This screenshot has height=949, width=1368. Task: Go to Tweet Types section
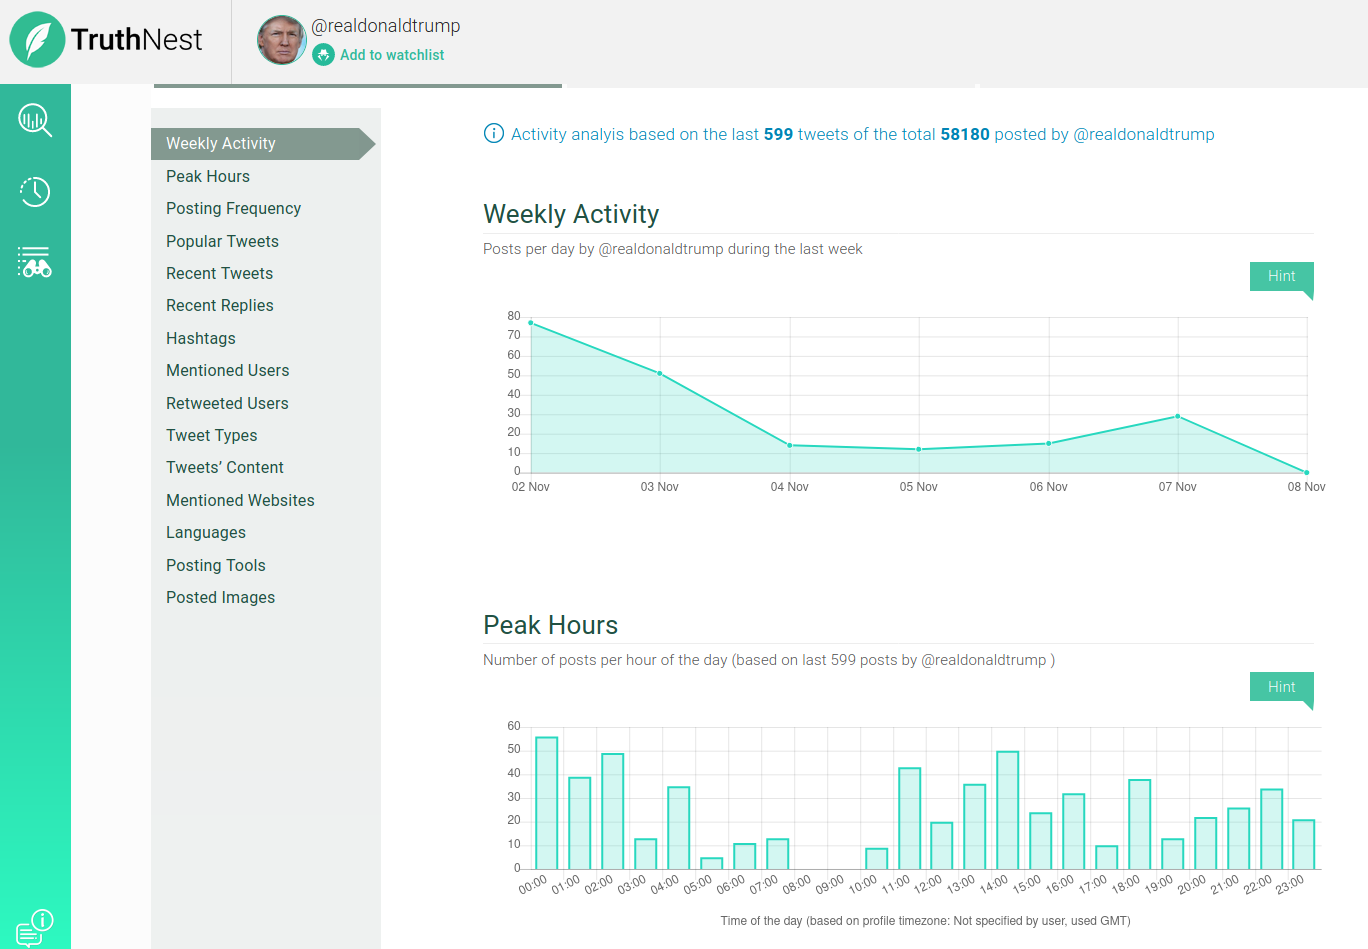(x=211, y=435)
